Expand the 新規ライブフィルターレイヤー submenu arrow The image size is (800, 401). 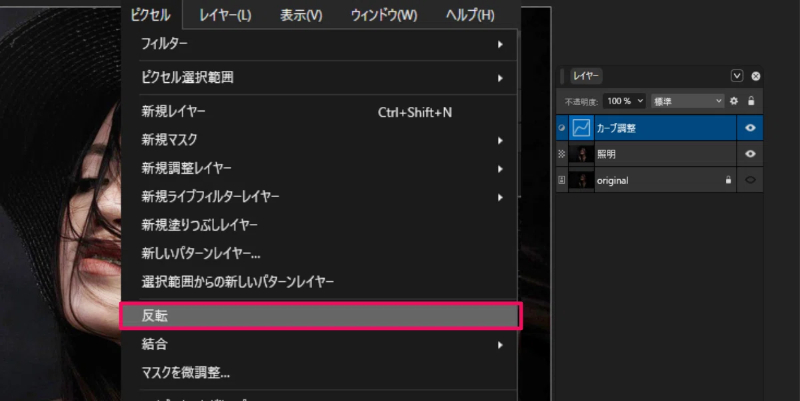point(500,197)
